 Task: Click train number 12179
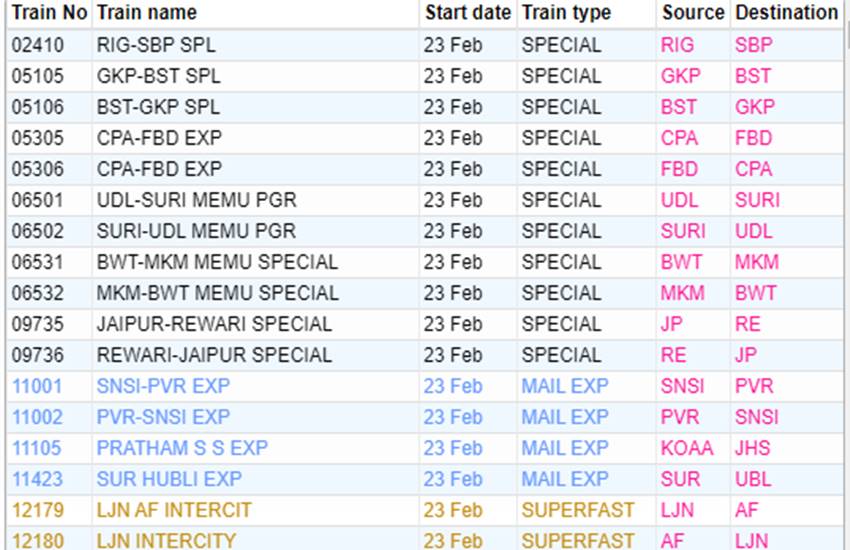[38, 510]
